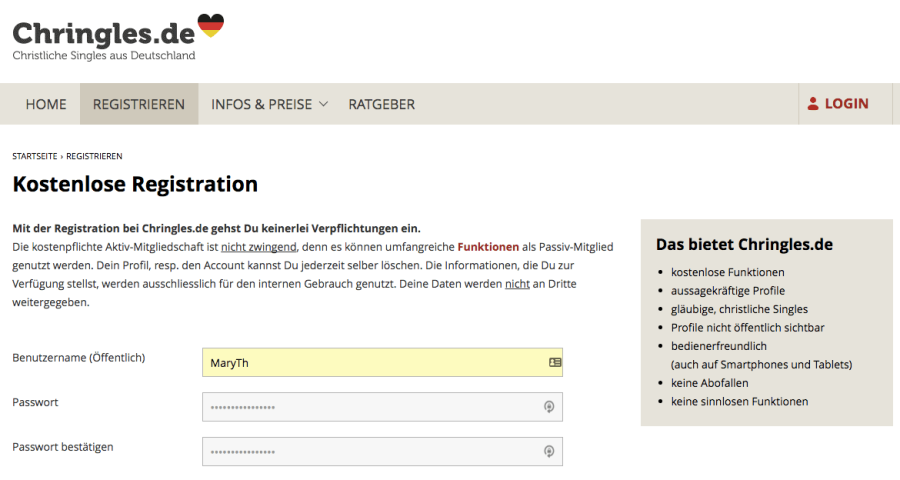The width and height of the screenshot is (900, 480).
Task: Go to the HOME menu item
Action: (46, 104)
